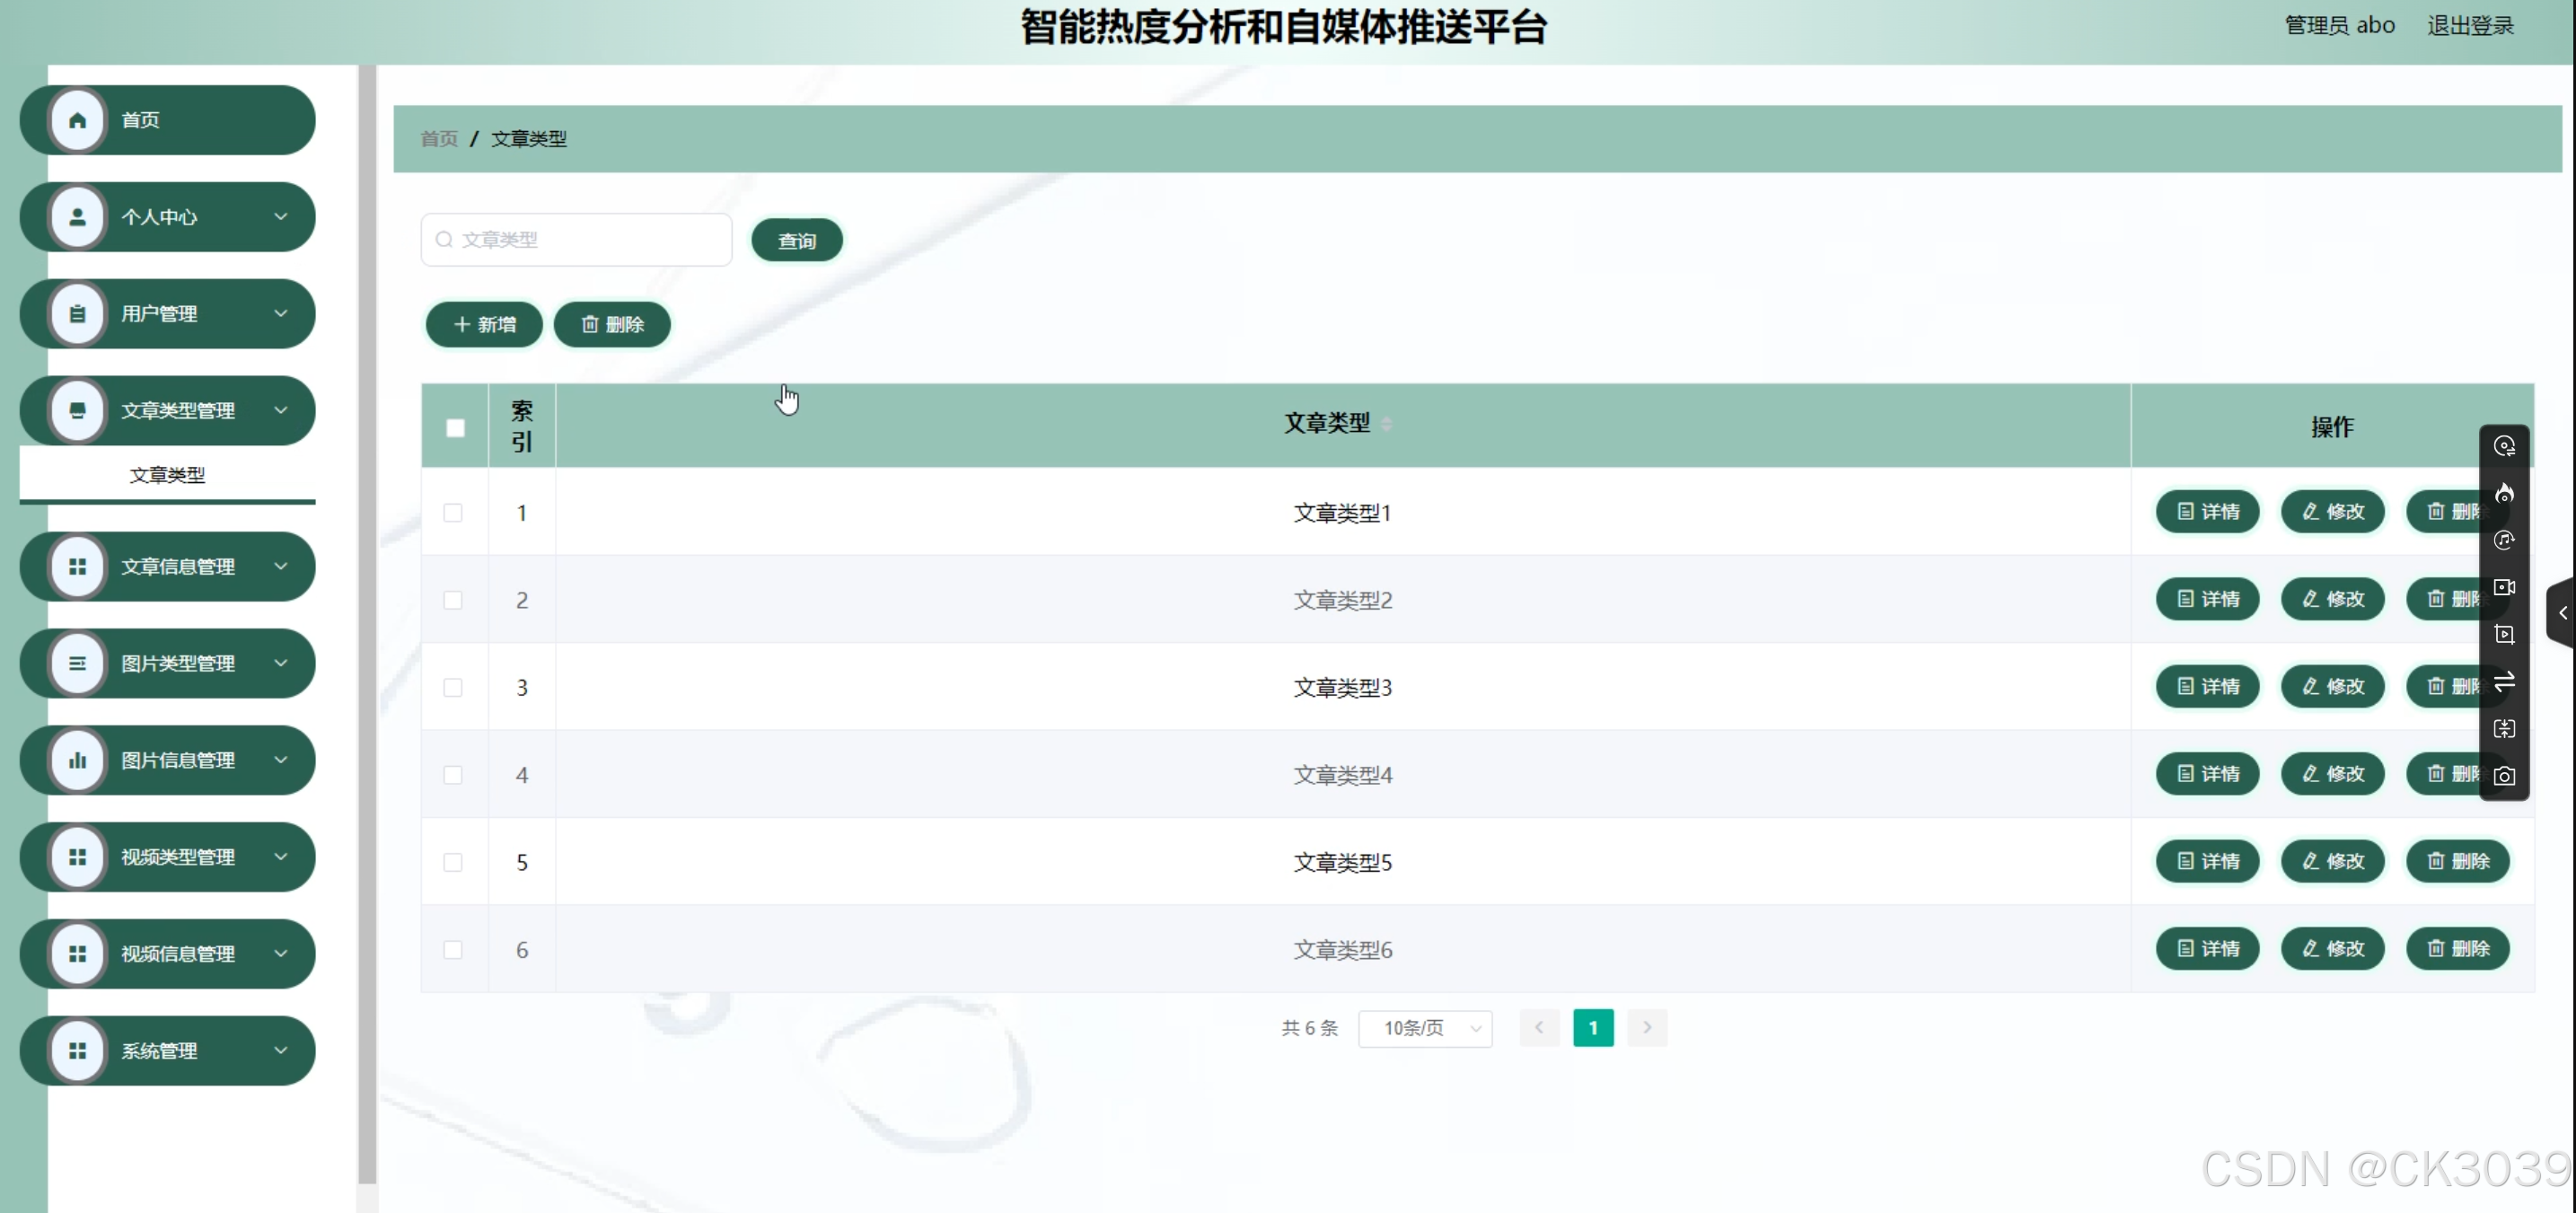Click the bar chart icon on 图片信息管理
This screenshot has width=2576, height=1213.
coord(78,759)
